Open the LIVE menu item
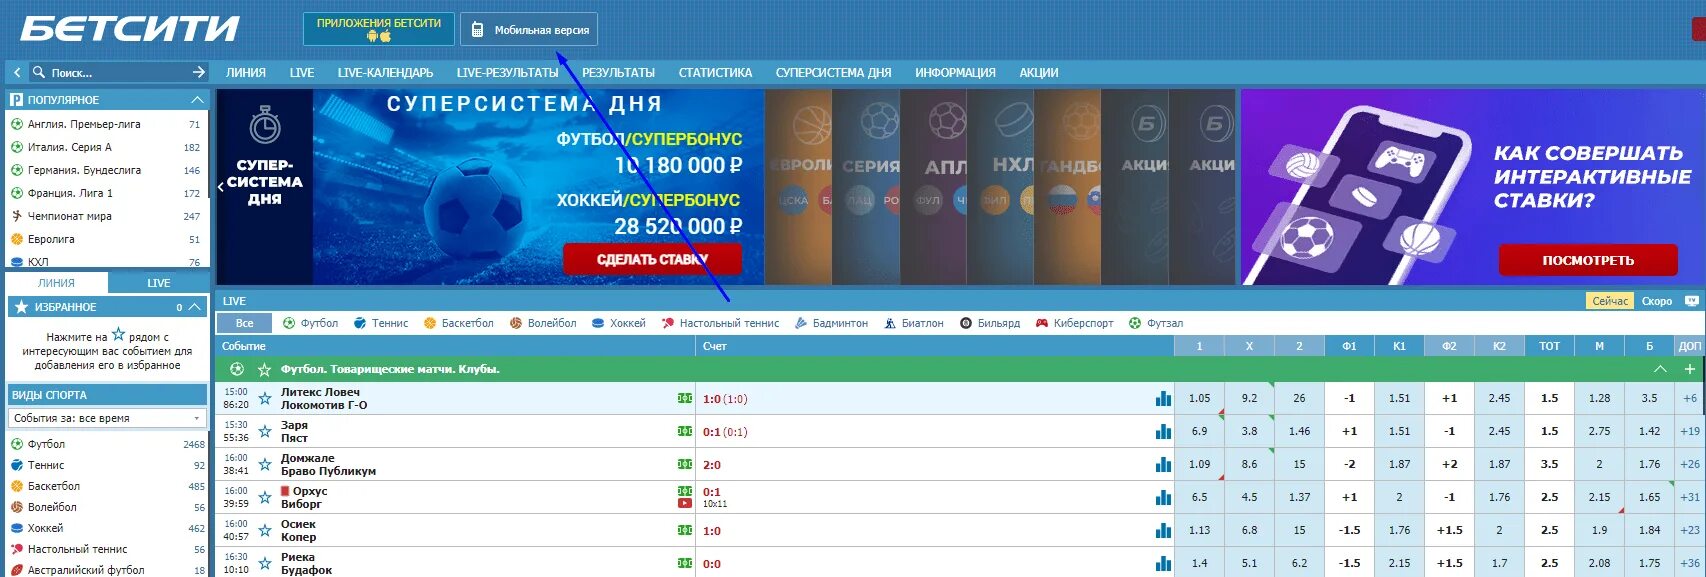Screen dimensions: 1706x577 pos(302,72)
